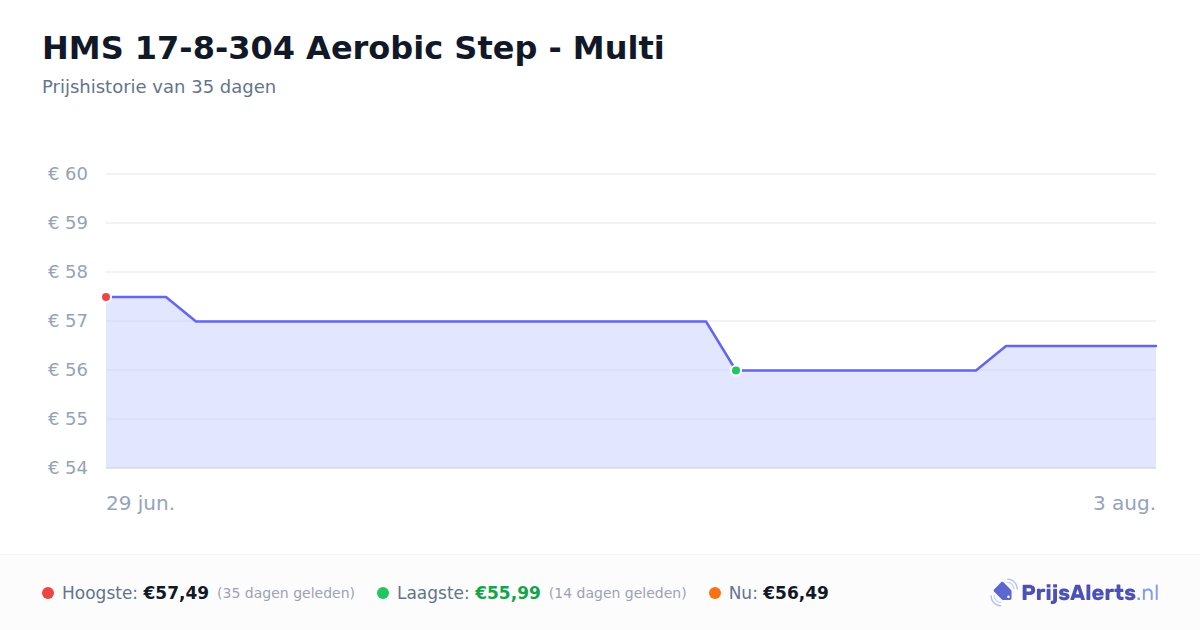This screenshot has width=1200, height=630.
Task: Click the € 54 axis label
Action: pos(68,468)
